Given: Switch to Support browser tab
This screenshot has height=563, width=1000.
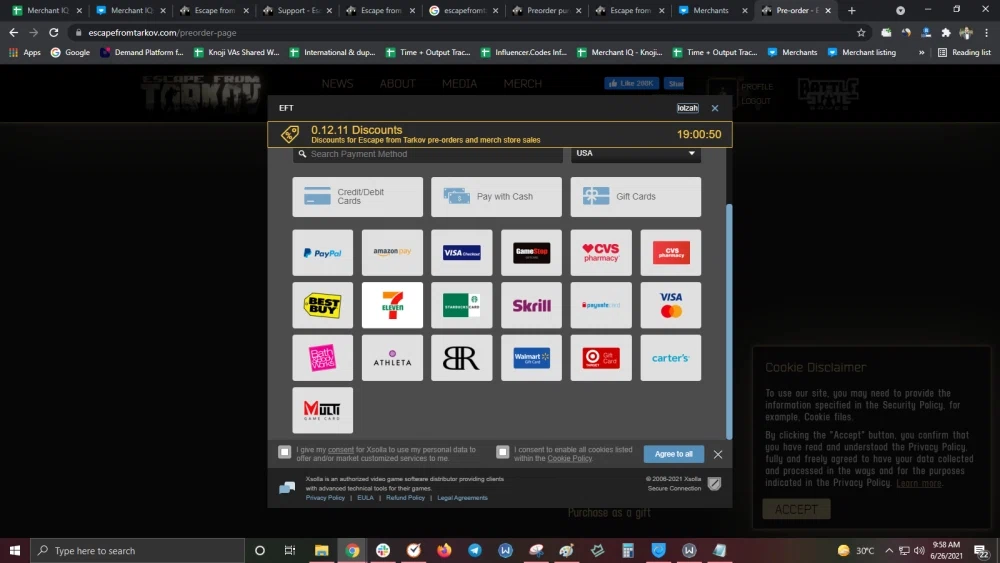Looking at the screenshot, I should [x=295, y=10].
